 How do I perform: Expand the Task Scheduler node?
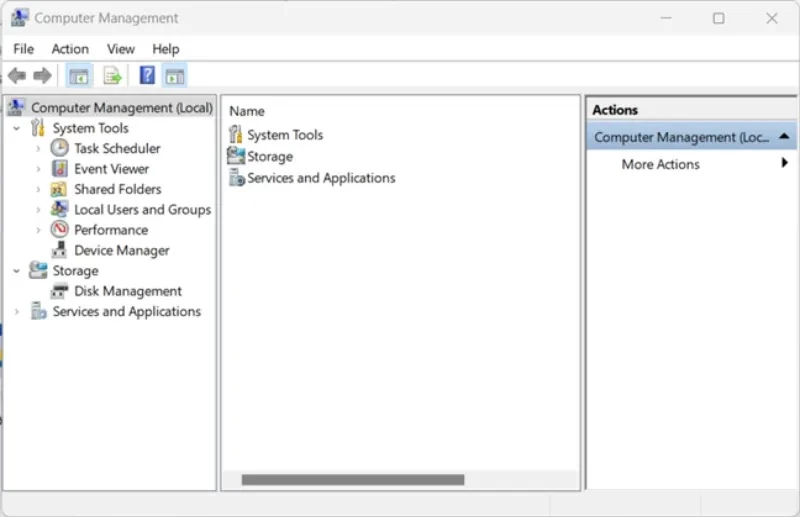coord(38,149)
